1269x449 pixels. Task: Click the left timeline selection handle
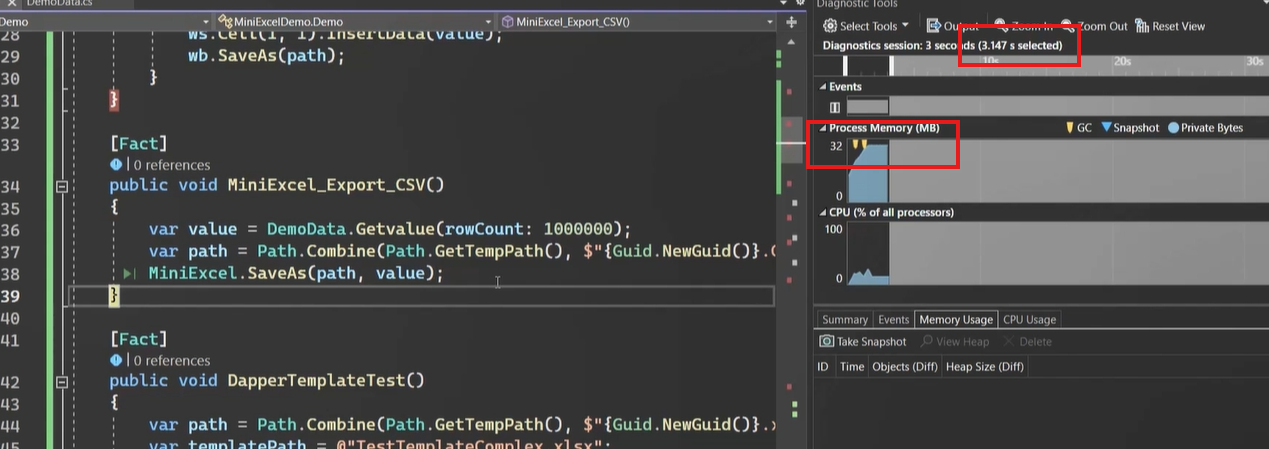pos(846,65)
